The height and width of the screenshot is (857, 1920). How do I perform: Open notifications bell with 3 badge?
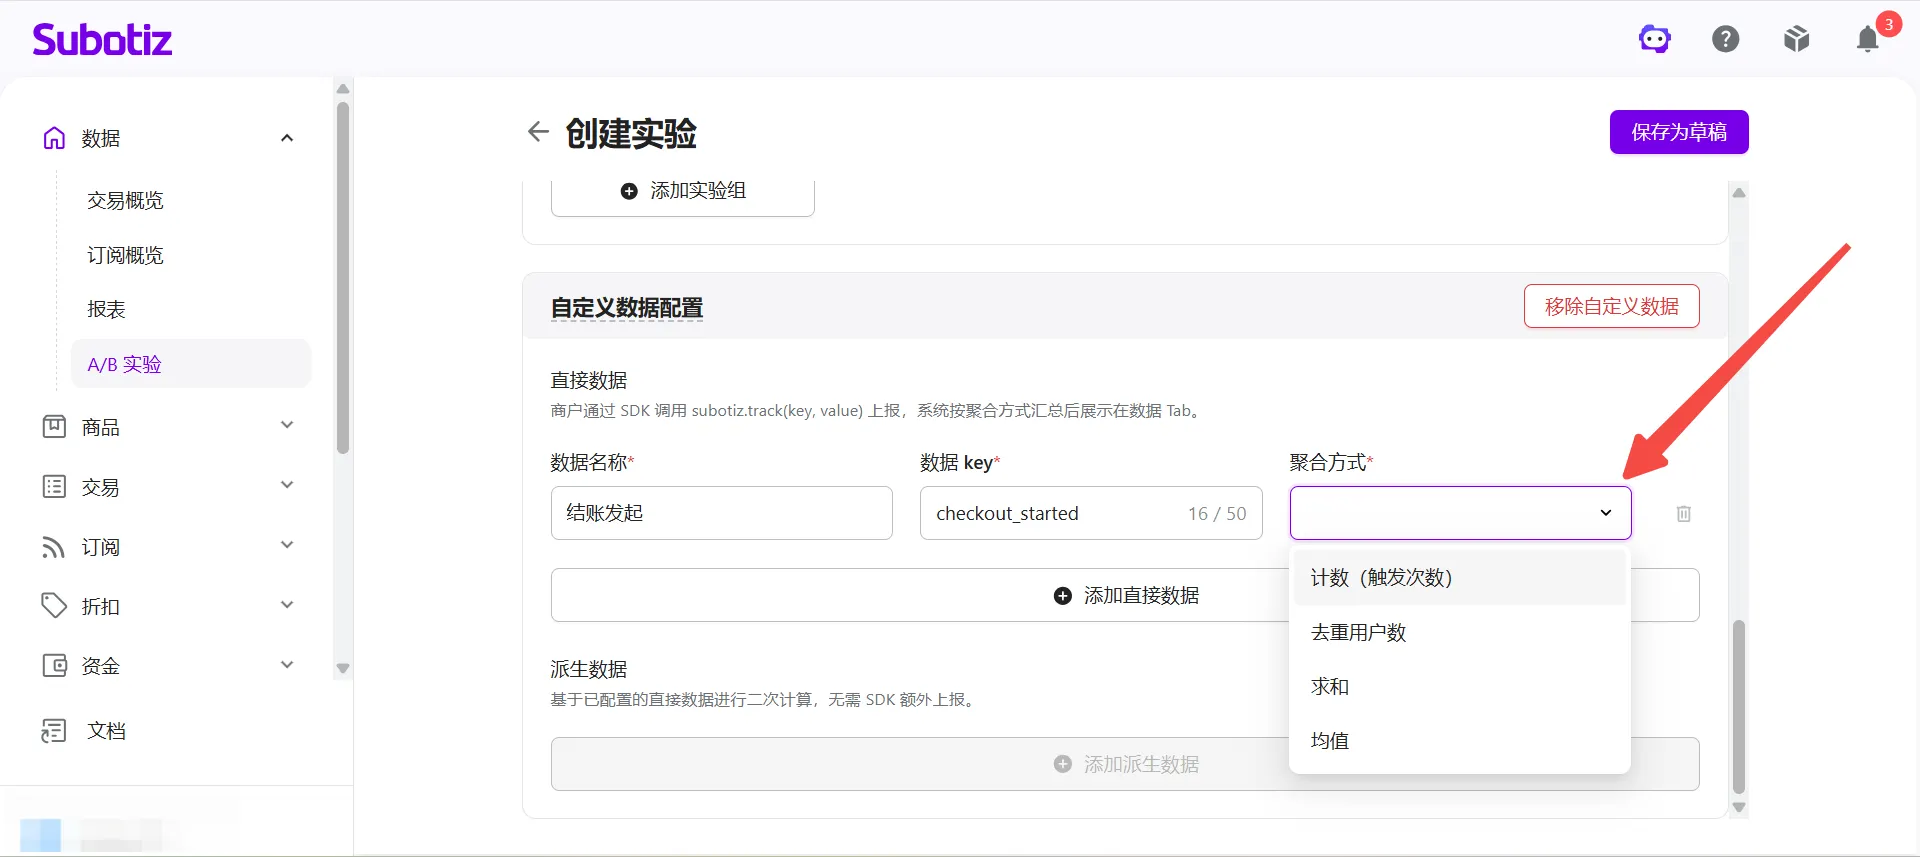coord(1868,39)
